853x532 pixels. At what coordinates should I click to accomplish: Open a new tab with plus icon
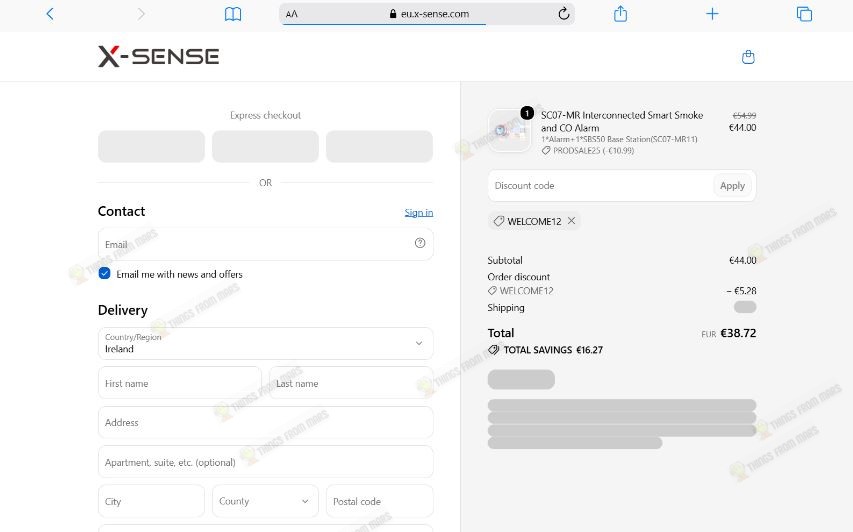(712, 14)
